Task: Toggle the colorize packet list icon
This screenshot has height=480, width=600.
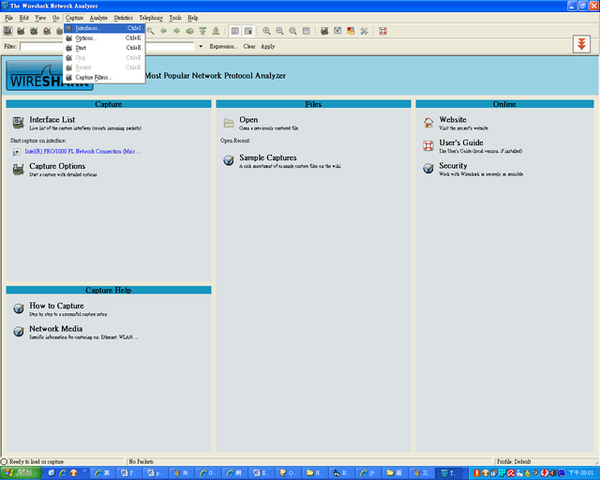Action: pos(235,31)
